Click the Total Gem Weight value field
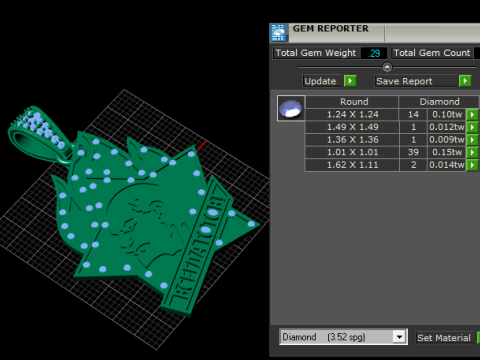 (374, 53)
